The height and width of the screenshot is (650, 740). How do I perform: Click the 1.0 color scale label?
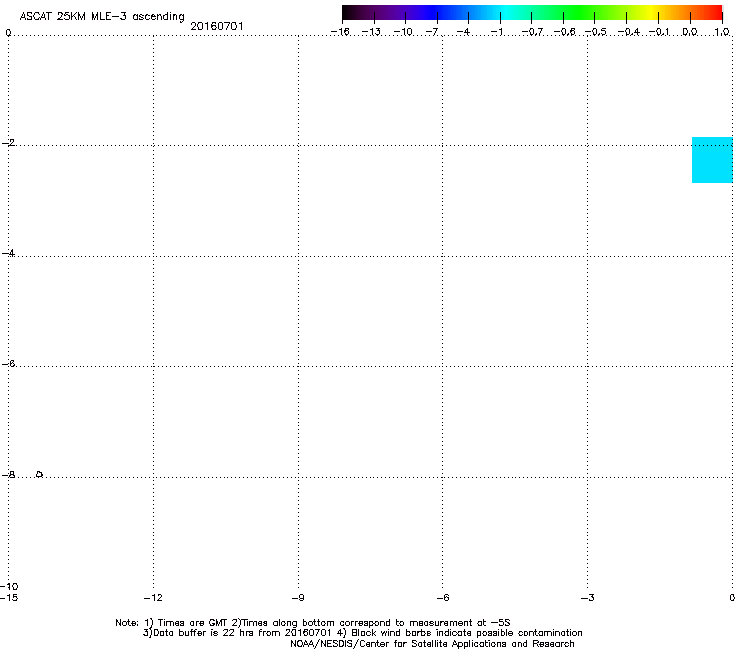click(x=722, y=32)
